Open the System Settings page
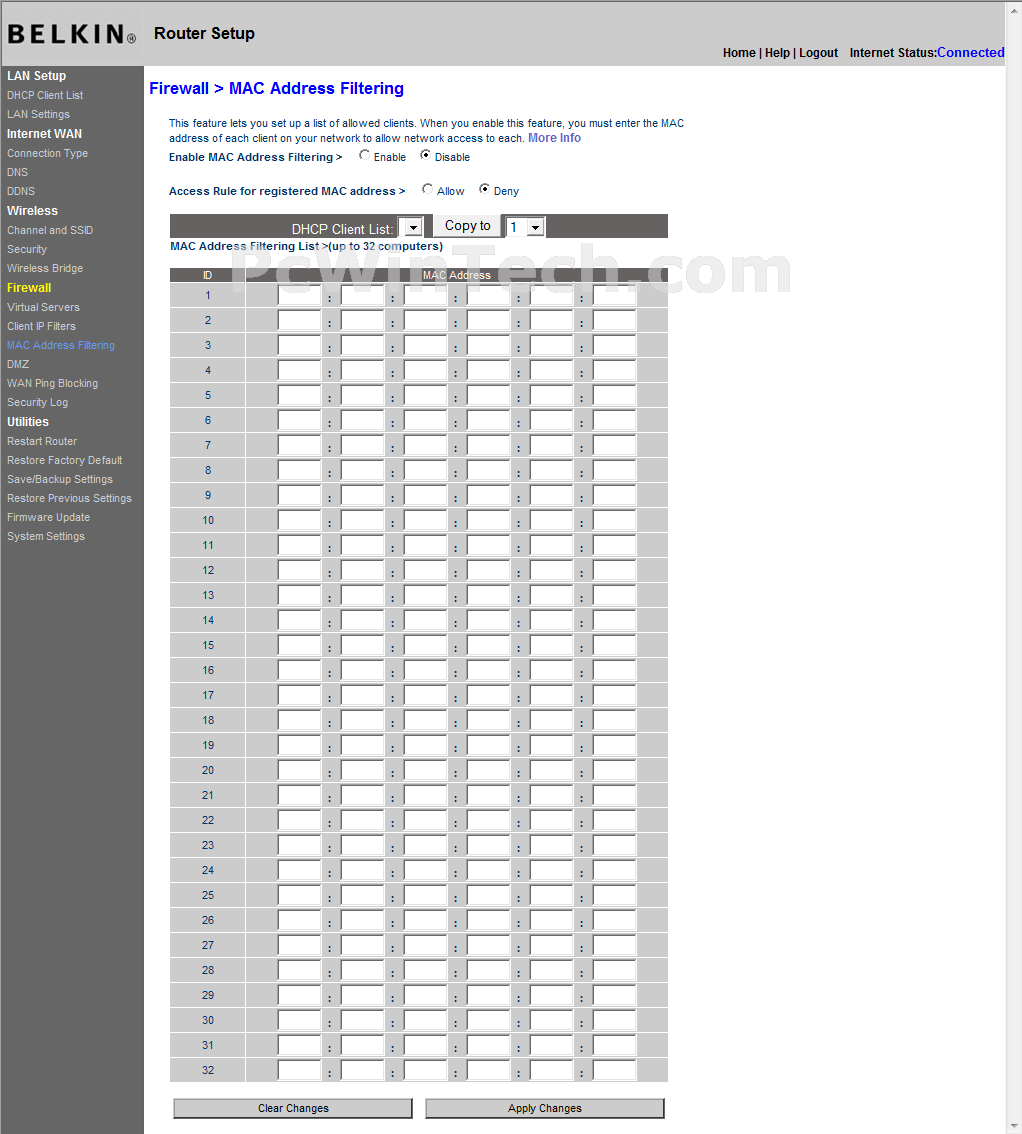Image resolution: width=1022 pixels, height=1134 pixels. 46,536
